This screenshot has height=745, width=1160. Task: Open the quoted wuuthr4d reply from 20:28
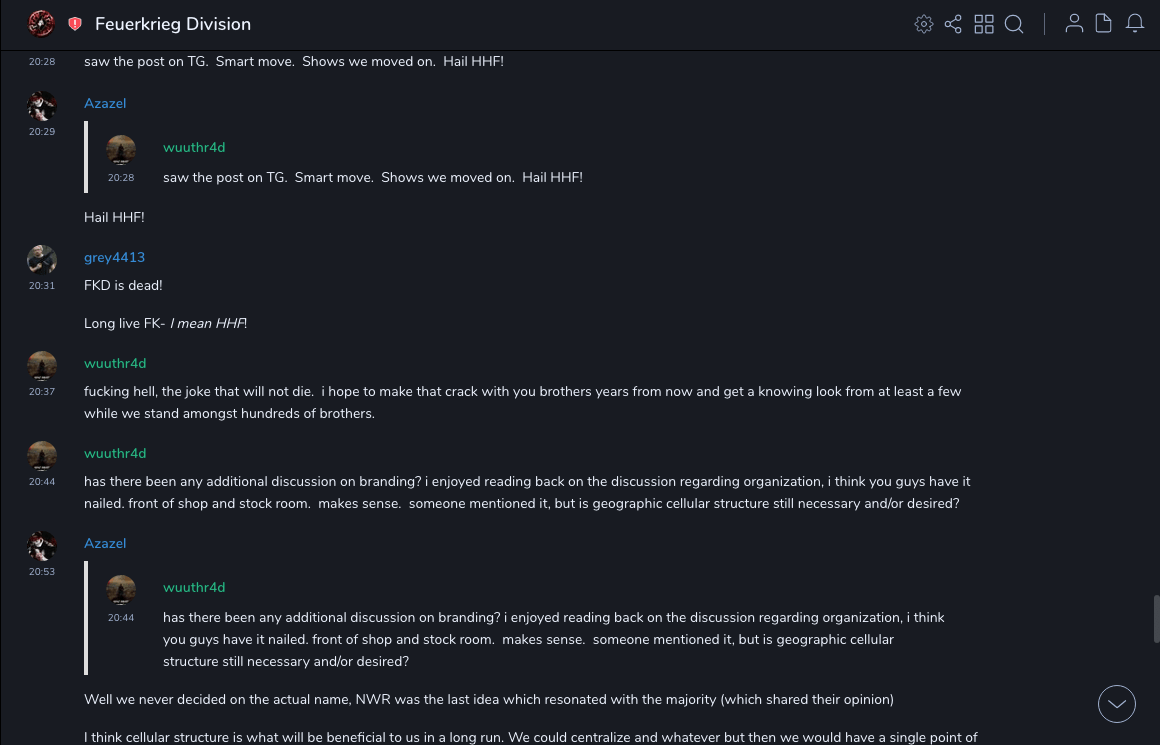click(x=372, y=177)
